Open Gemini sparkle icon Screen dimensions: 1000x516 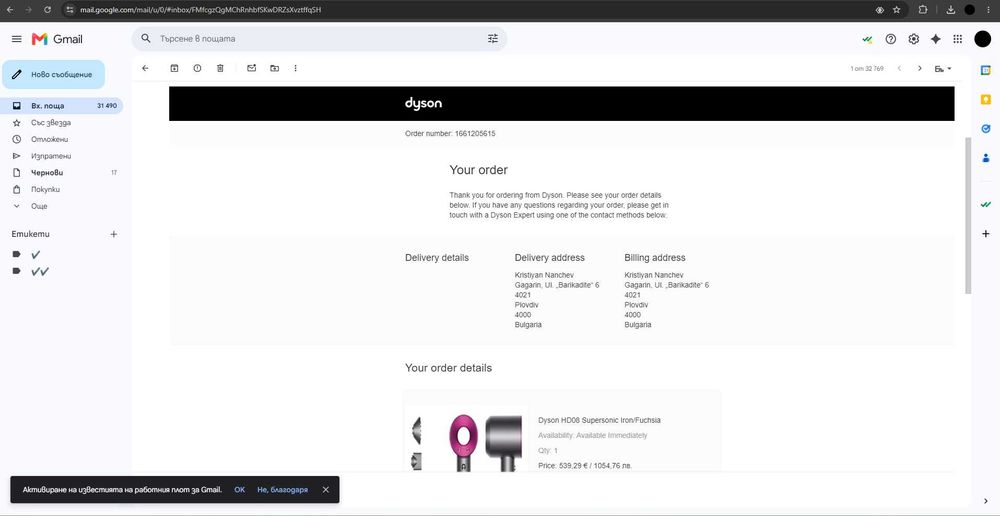click(x=936, y=39)
